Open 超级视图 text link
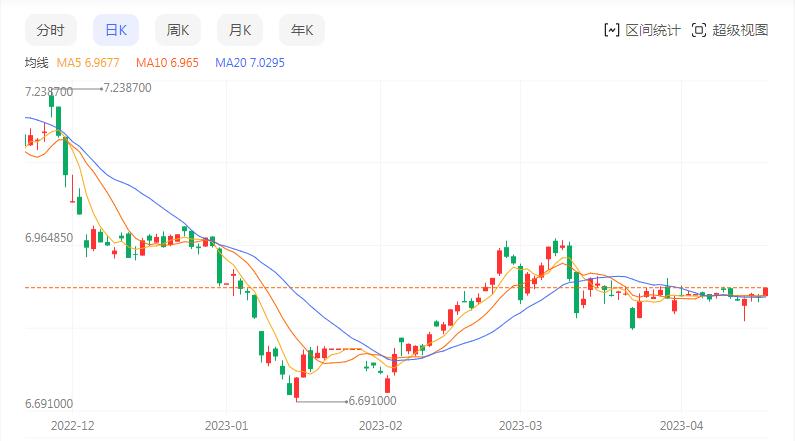Viewport: 795px width, 441px height. tap(740, 30)
